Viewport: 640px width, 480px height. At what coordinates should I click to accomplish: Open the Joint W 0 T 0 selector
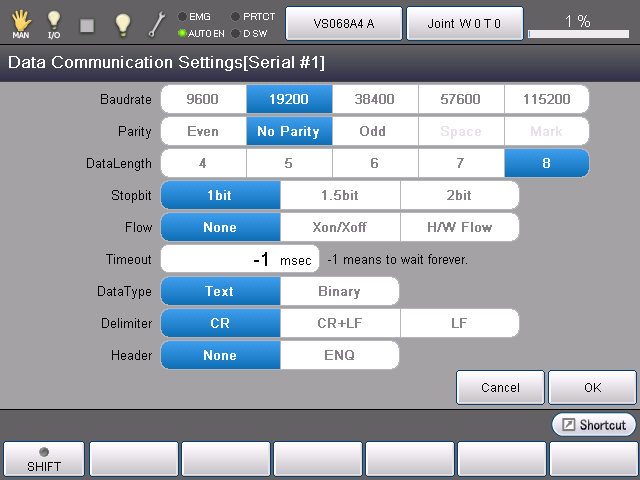click(463, 23)
